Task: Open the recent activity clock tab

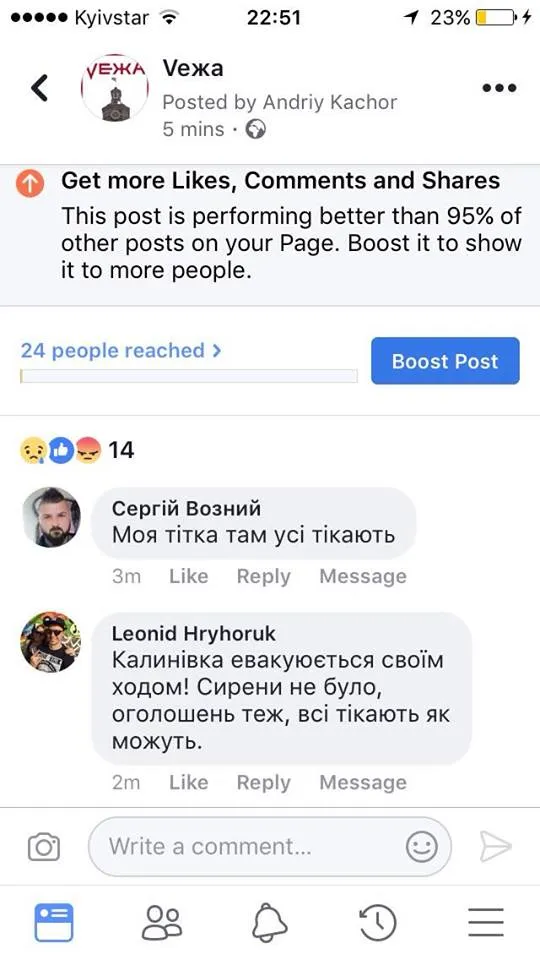Action: tap(377, 922)
